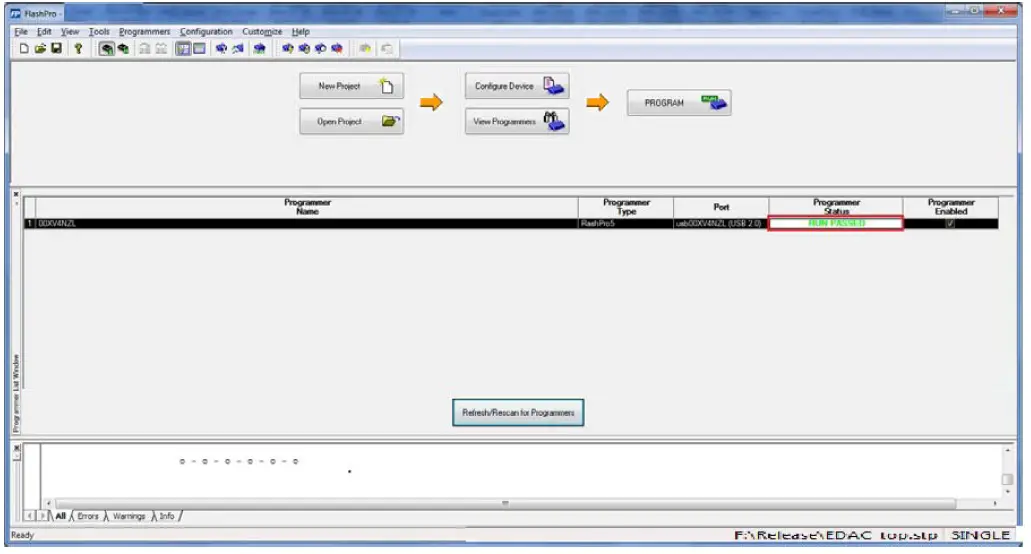Image resolution: width=1031 pixels, height=554 pixels.
Task: Click the log vertical scrollbar up arrow
Action: coord(1007,450)
